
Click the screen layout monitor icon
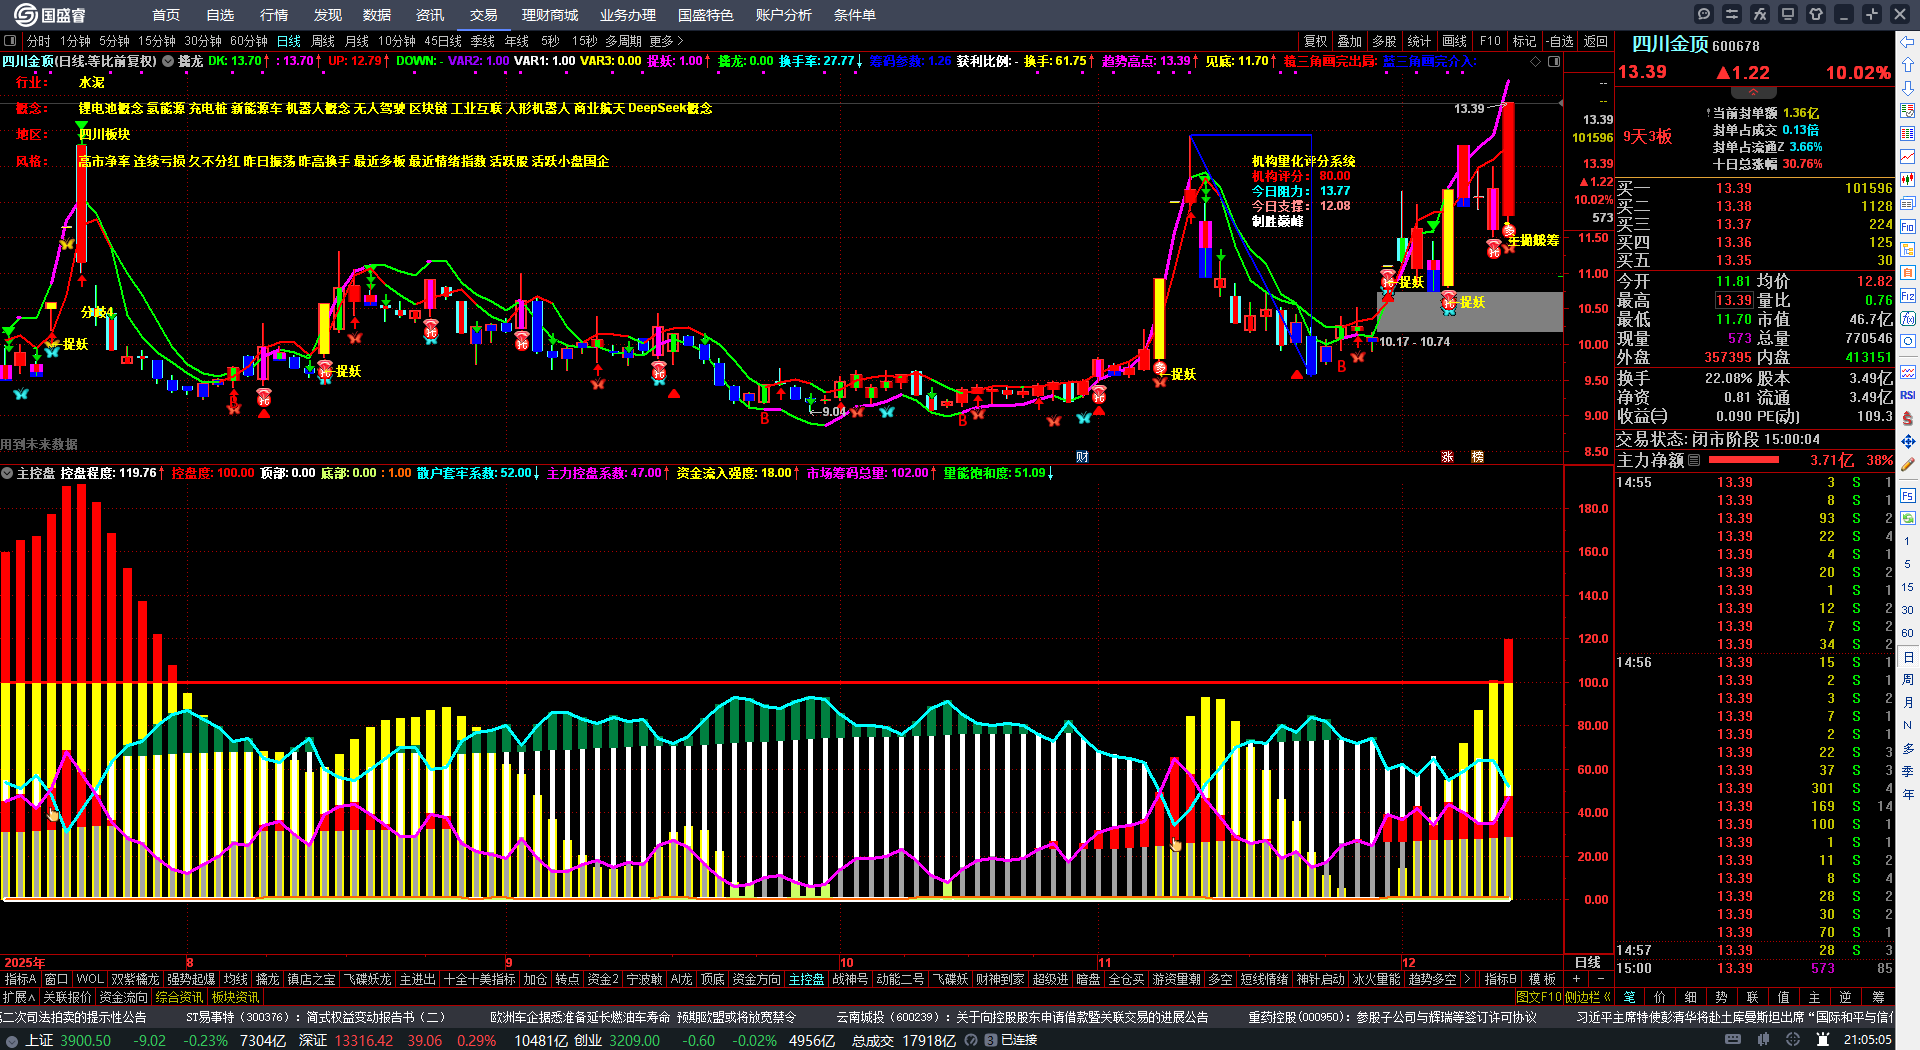(1788, 14)
